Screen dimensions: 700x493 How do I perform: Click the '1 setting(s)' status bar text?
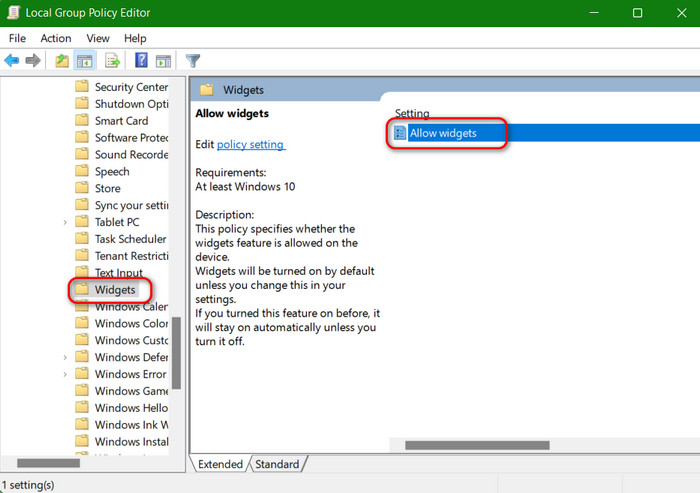coord(28,485)
